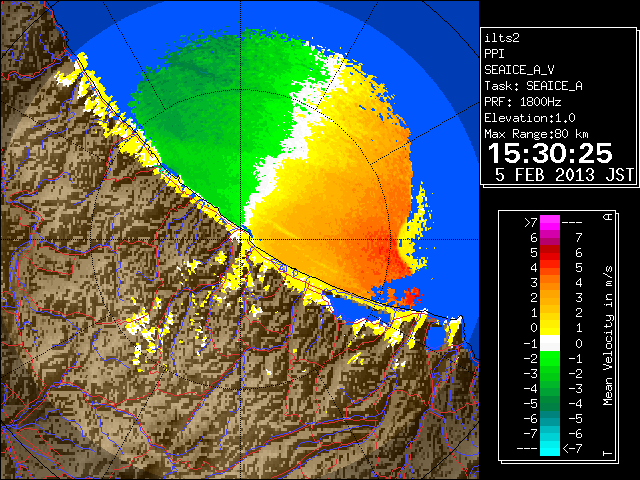Screen dimensions: 640x480
Task: Click the timestamp '15:30:25'
Action: pyautogui.click(x=550, y=153)
